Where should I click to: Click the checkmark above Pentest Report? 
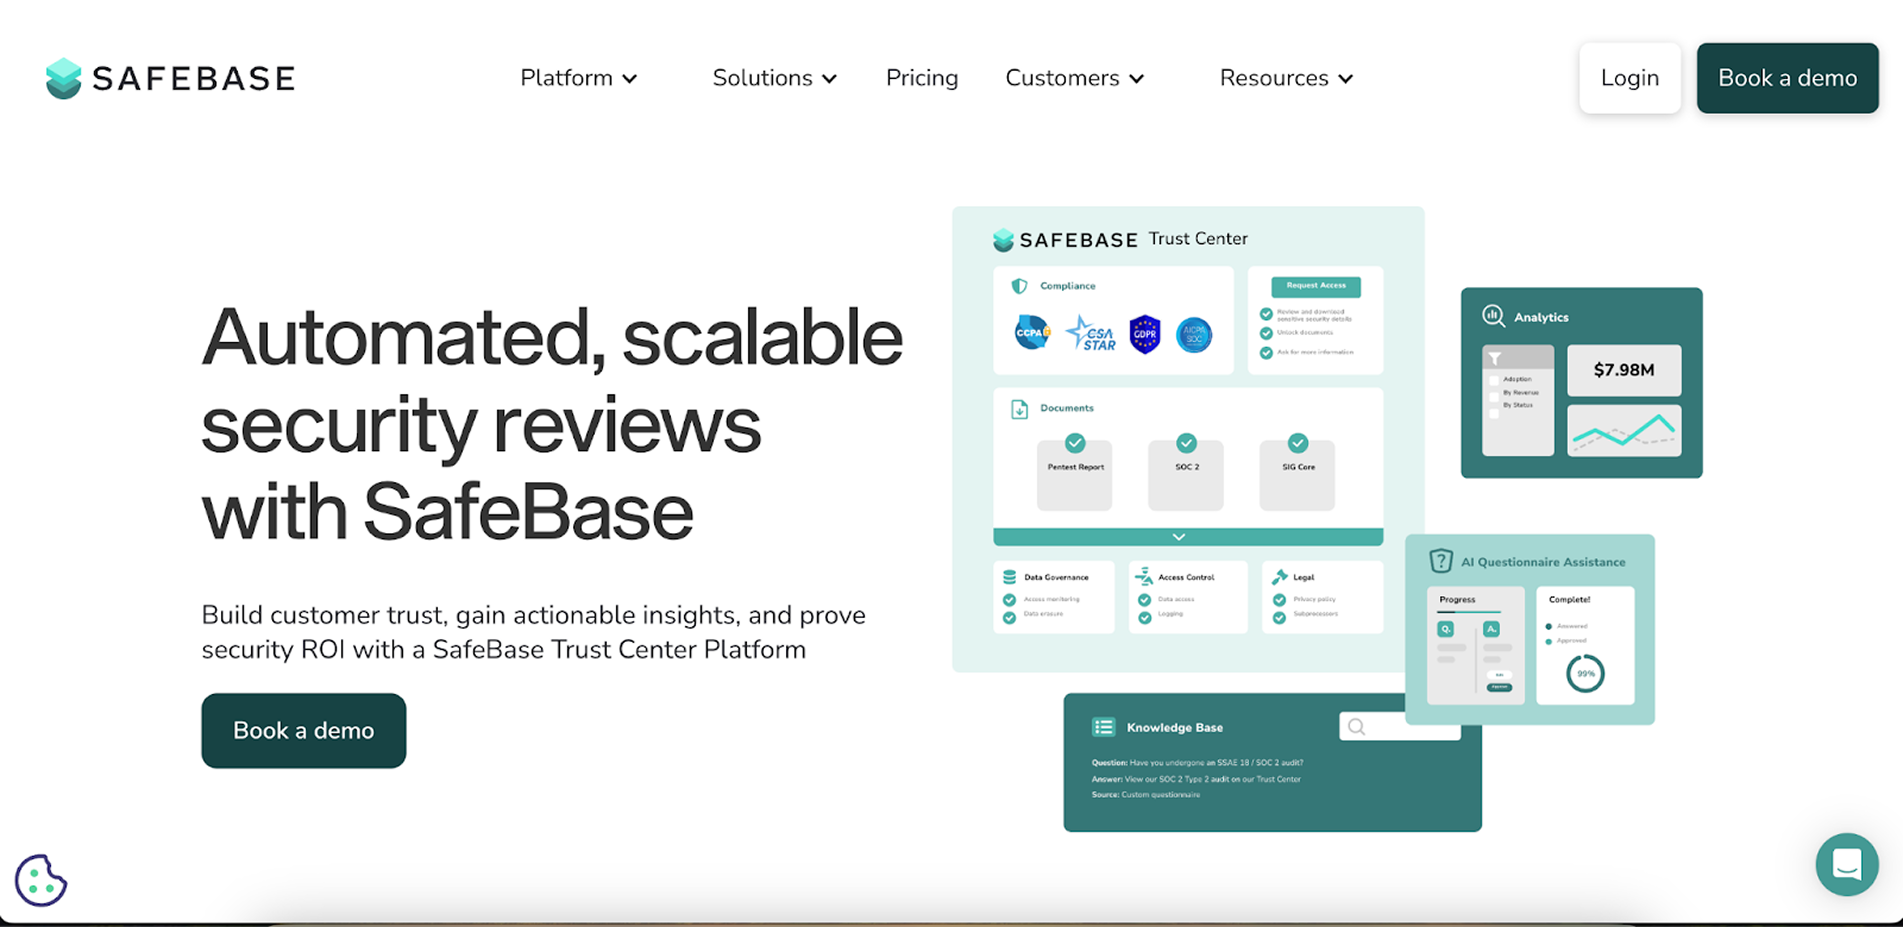(x=1075, y=443)
